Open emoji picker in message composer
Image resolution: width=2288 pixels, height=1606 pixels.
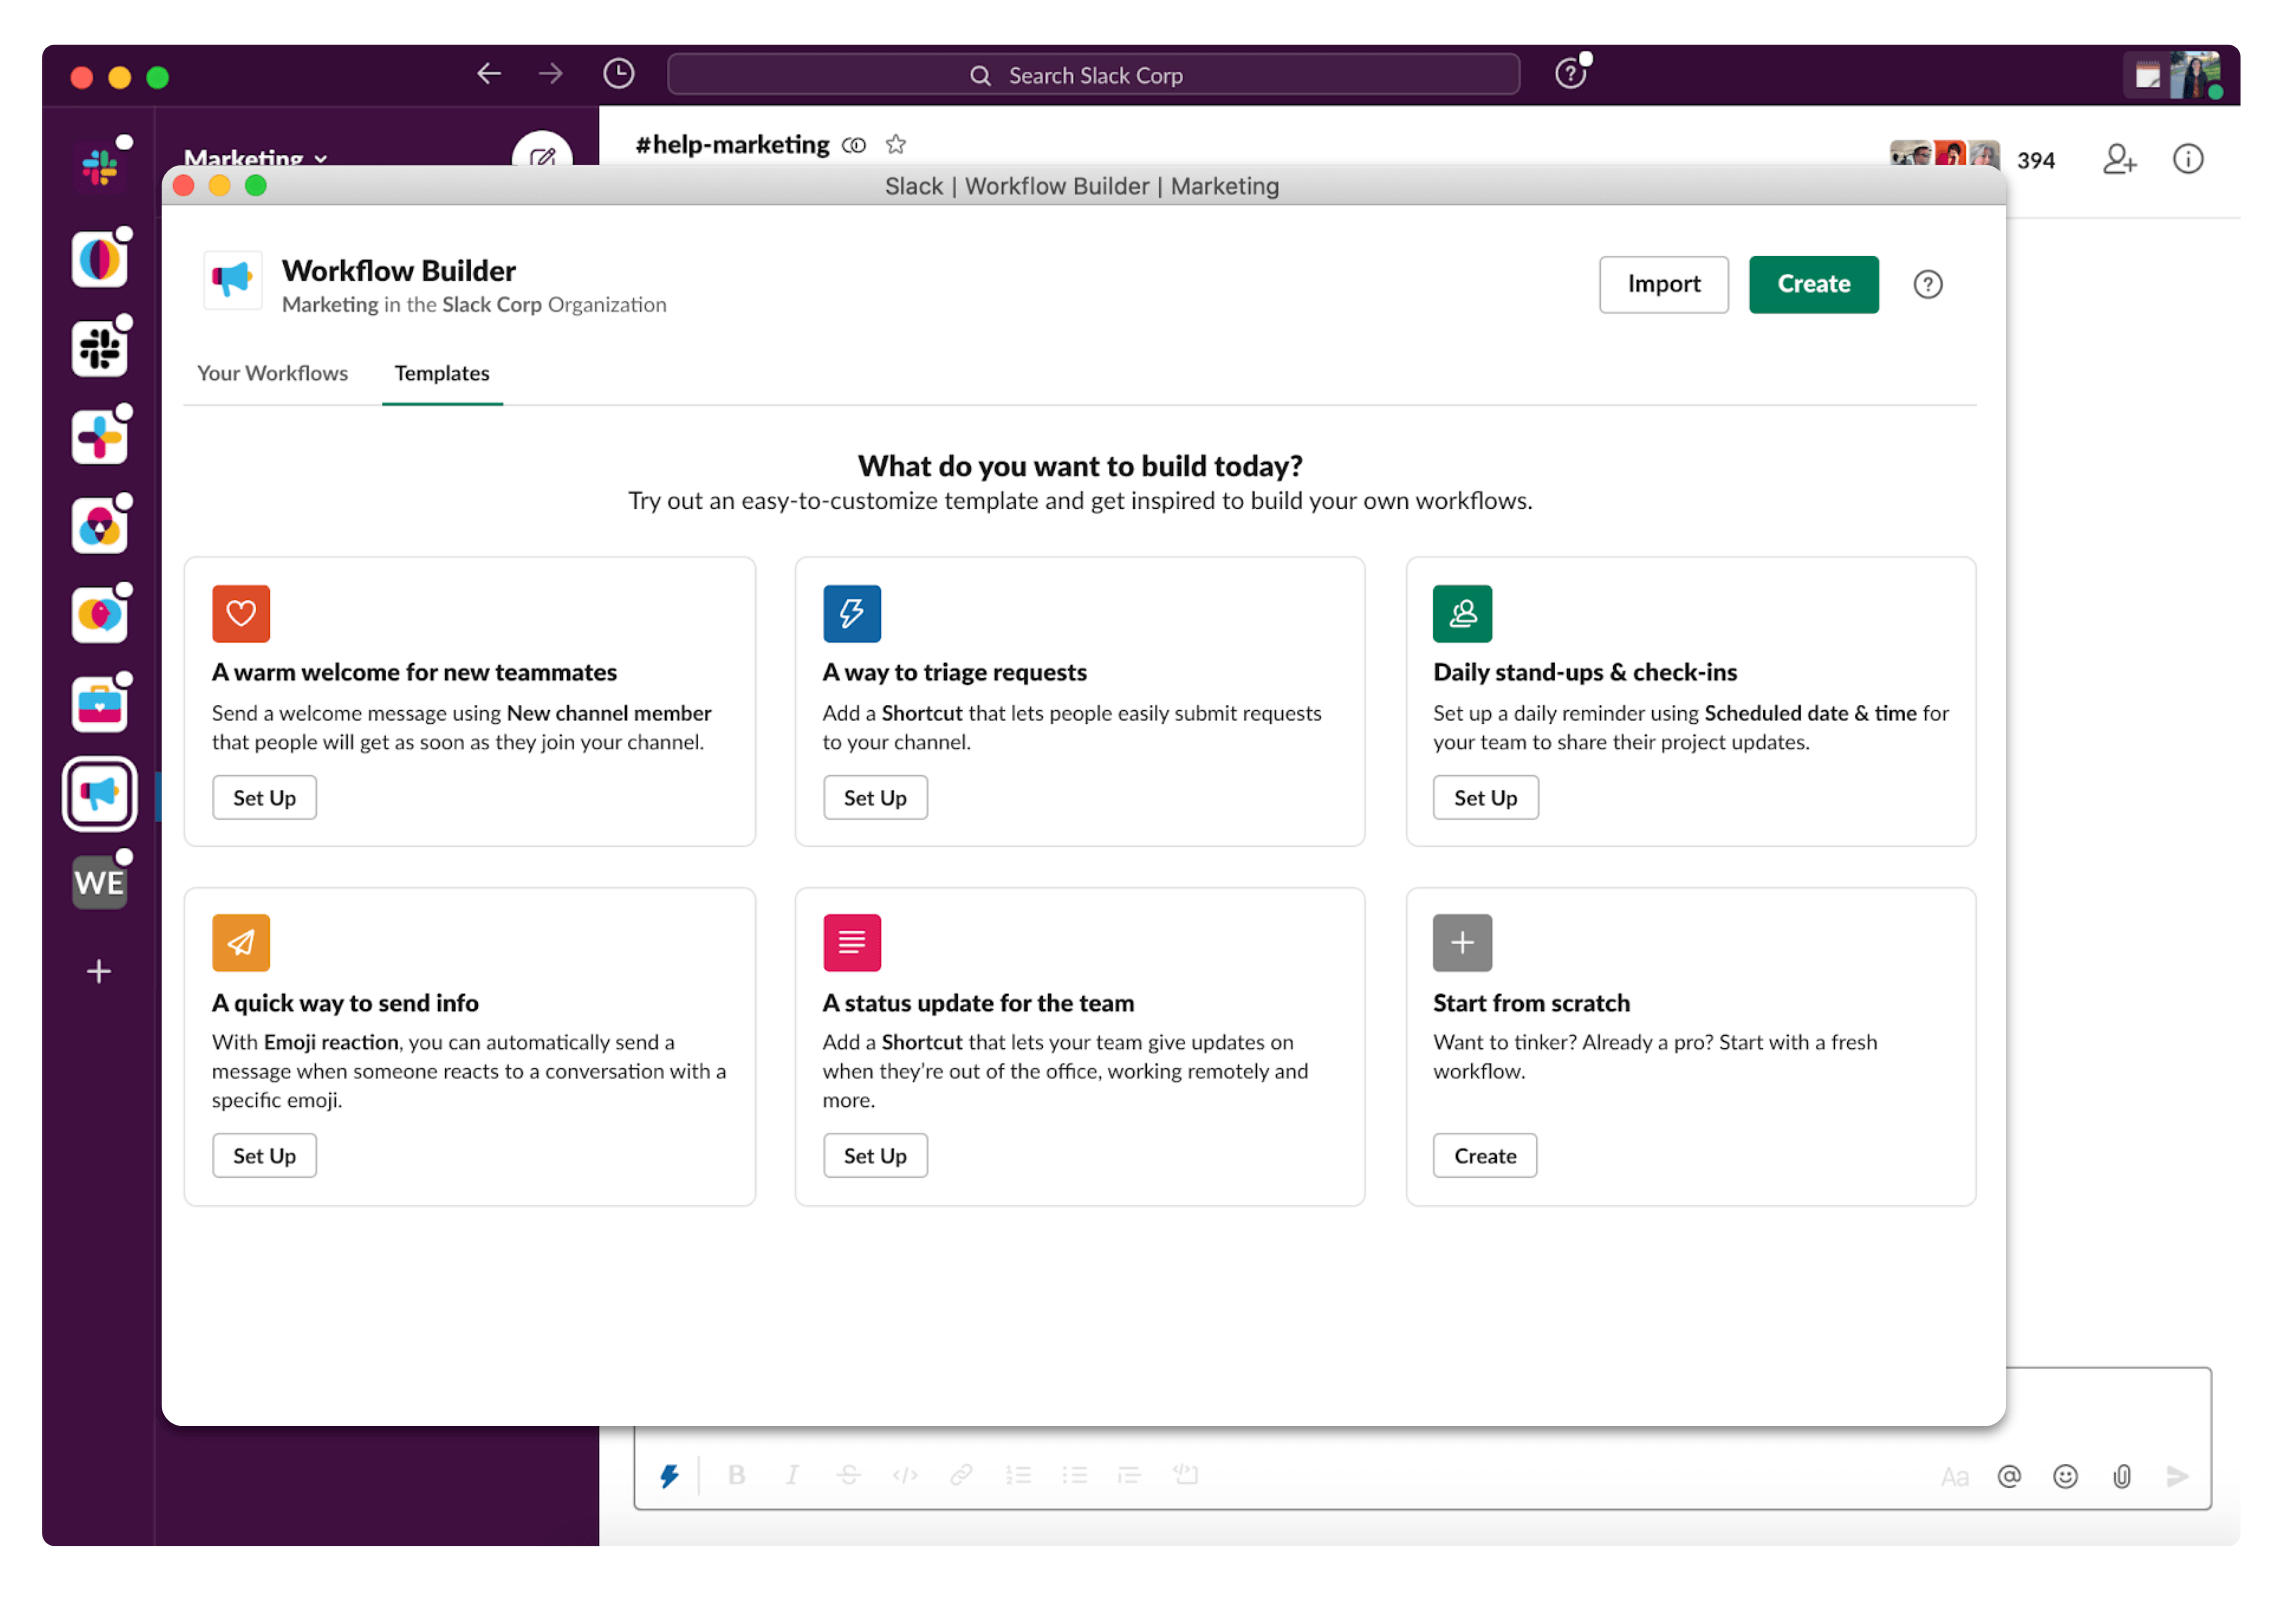(x=2065, y=1476)
